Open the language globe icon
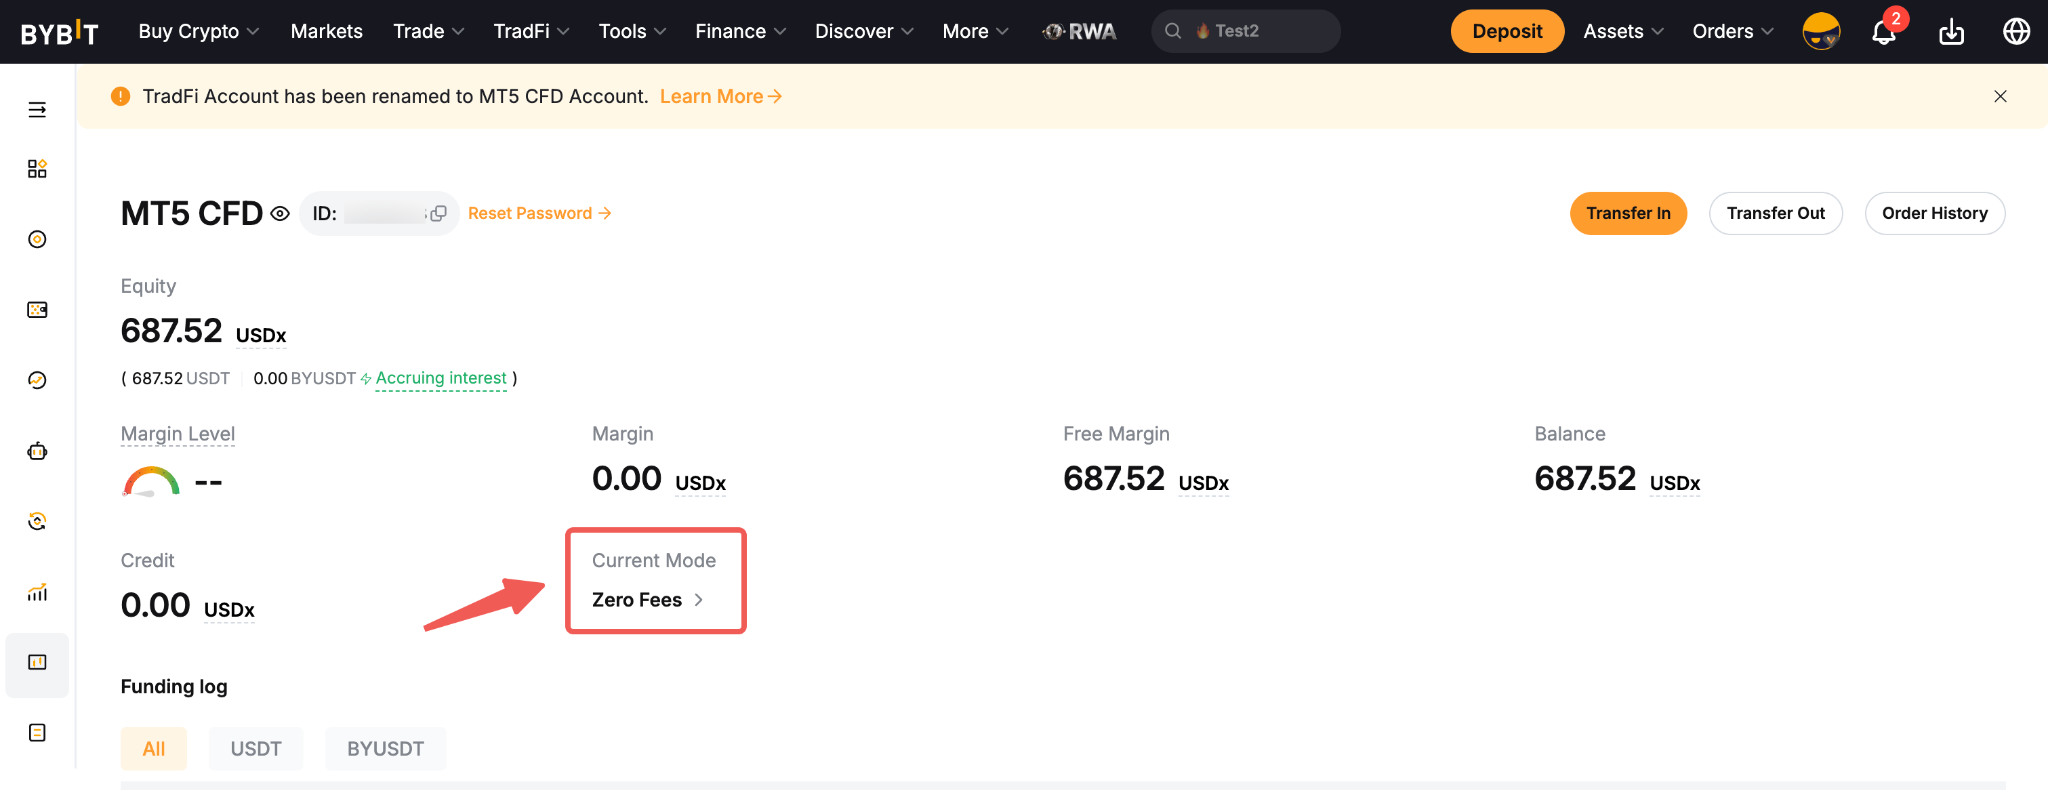 click(x=2017, y=31)
